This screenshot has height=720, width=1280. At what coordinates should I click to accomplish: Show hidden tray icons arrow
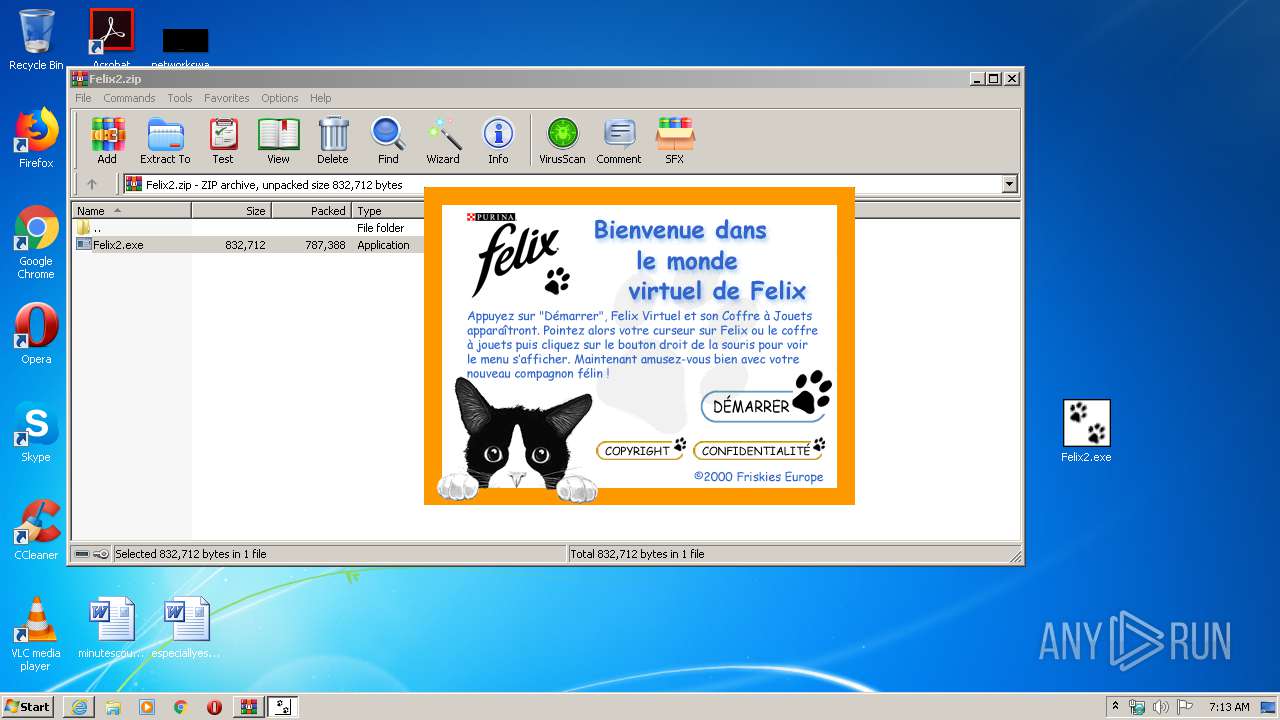(x=1115, y=707)
